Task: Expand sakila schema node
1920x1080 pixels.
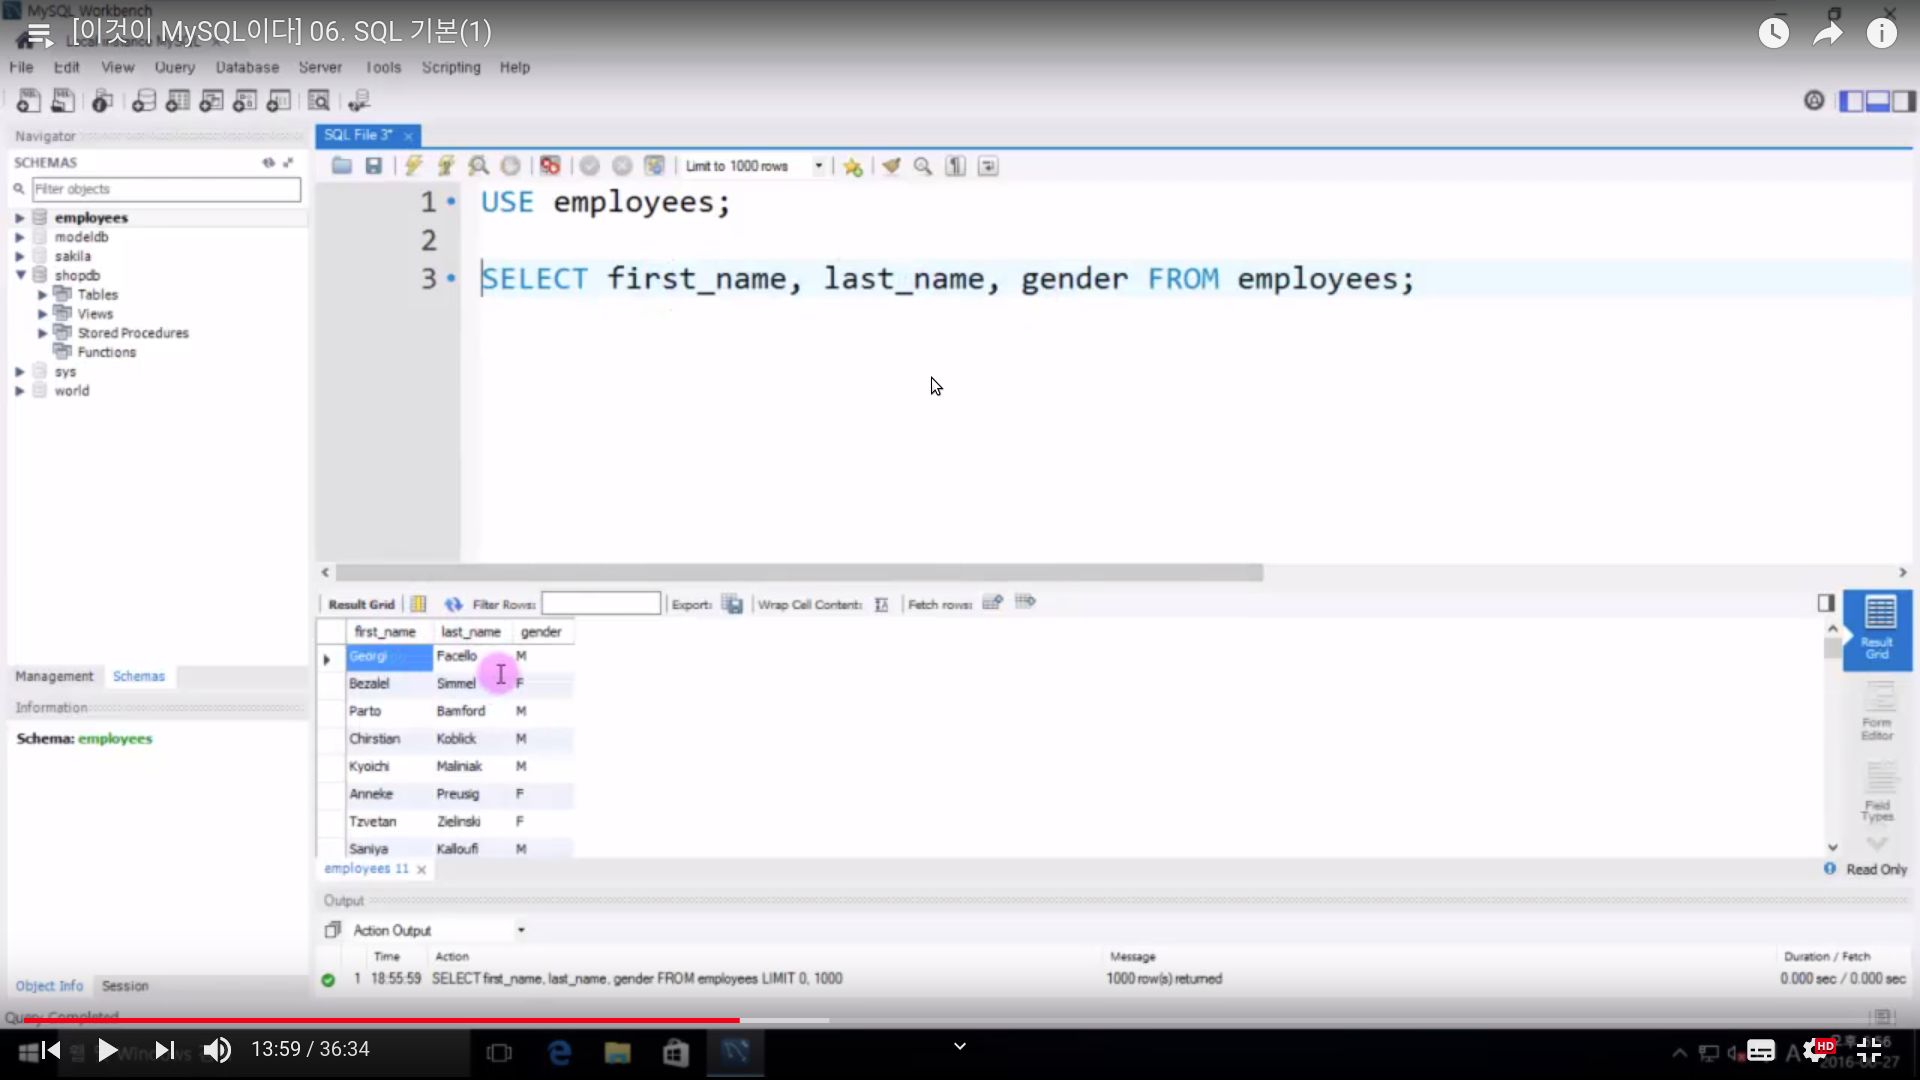Action: [19, 256]
